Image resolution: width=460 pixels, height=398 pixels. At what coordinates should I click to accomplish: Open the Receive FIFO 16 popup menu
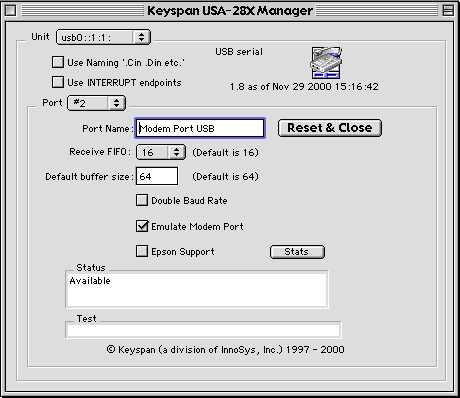[x=161, y=152]
